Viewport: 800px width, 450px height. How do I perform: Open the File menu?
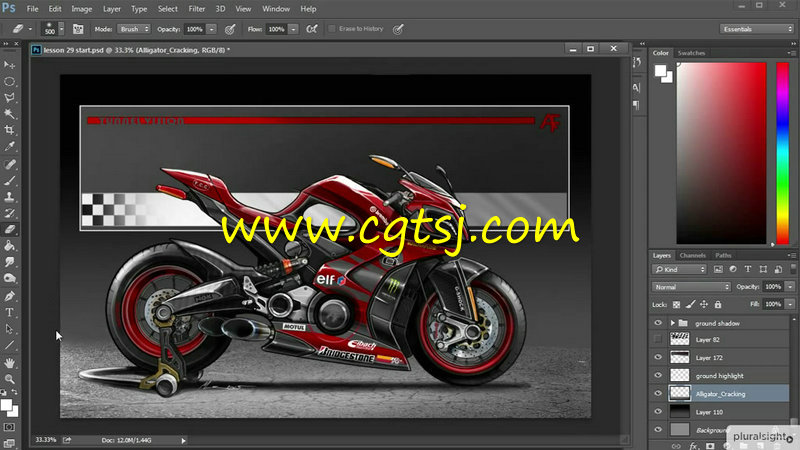[x=32, y=9]
